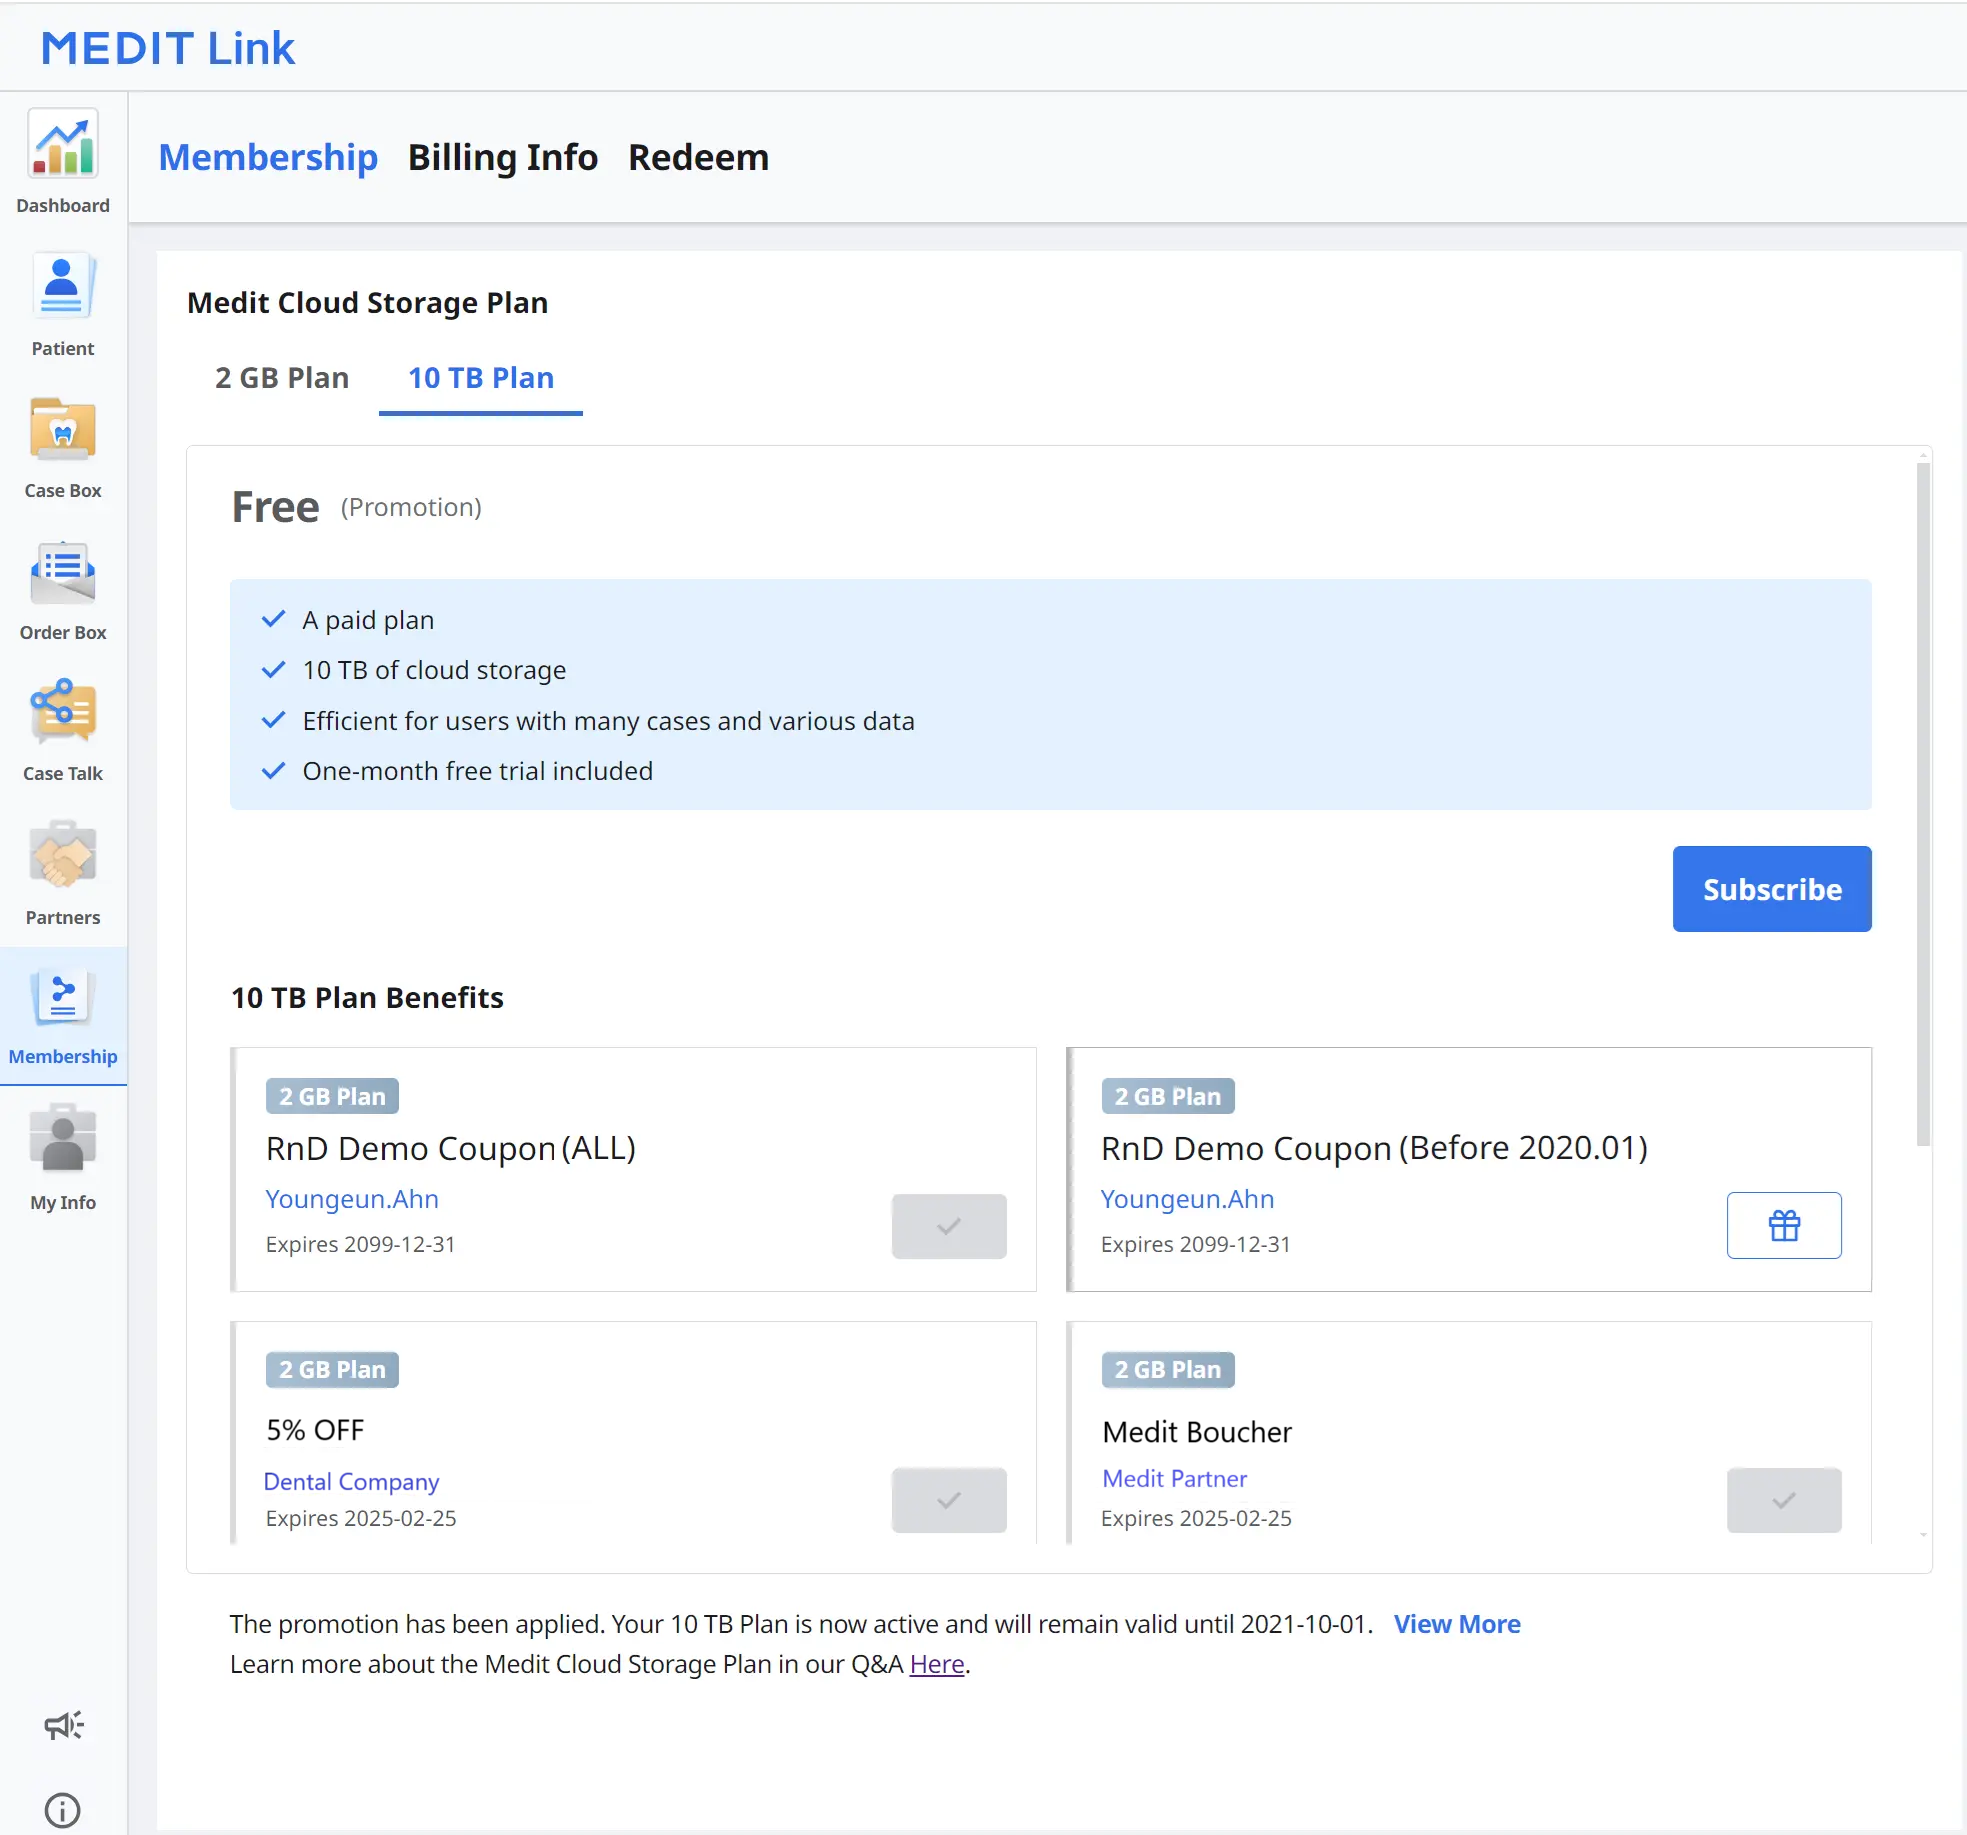This screenshot has height=1835, width=1967.
Task: Click the 2 GB Plan badge on 5% OFF
Action: (332, 1370)
